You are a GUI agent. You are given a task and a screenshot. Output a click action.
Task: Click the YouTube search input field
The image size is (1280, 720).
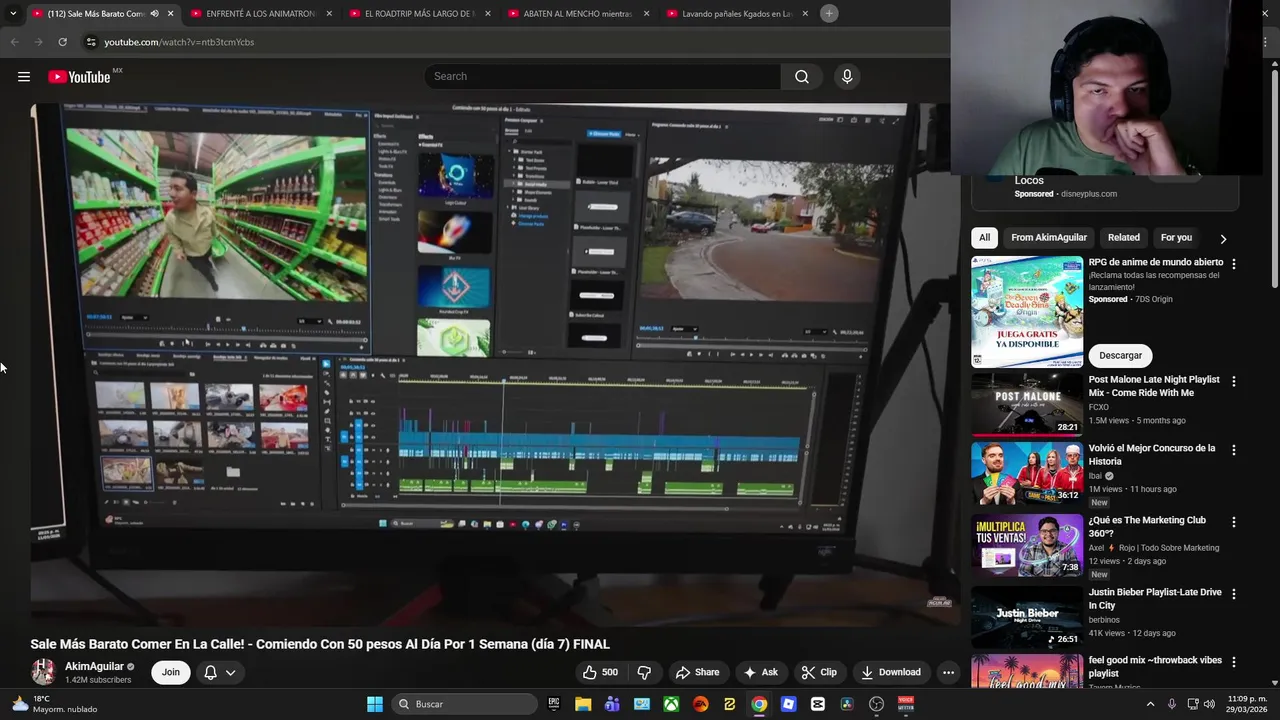click(603, 77)
